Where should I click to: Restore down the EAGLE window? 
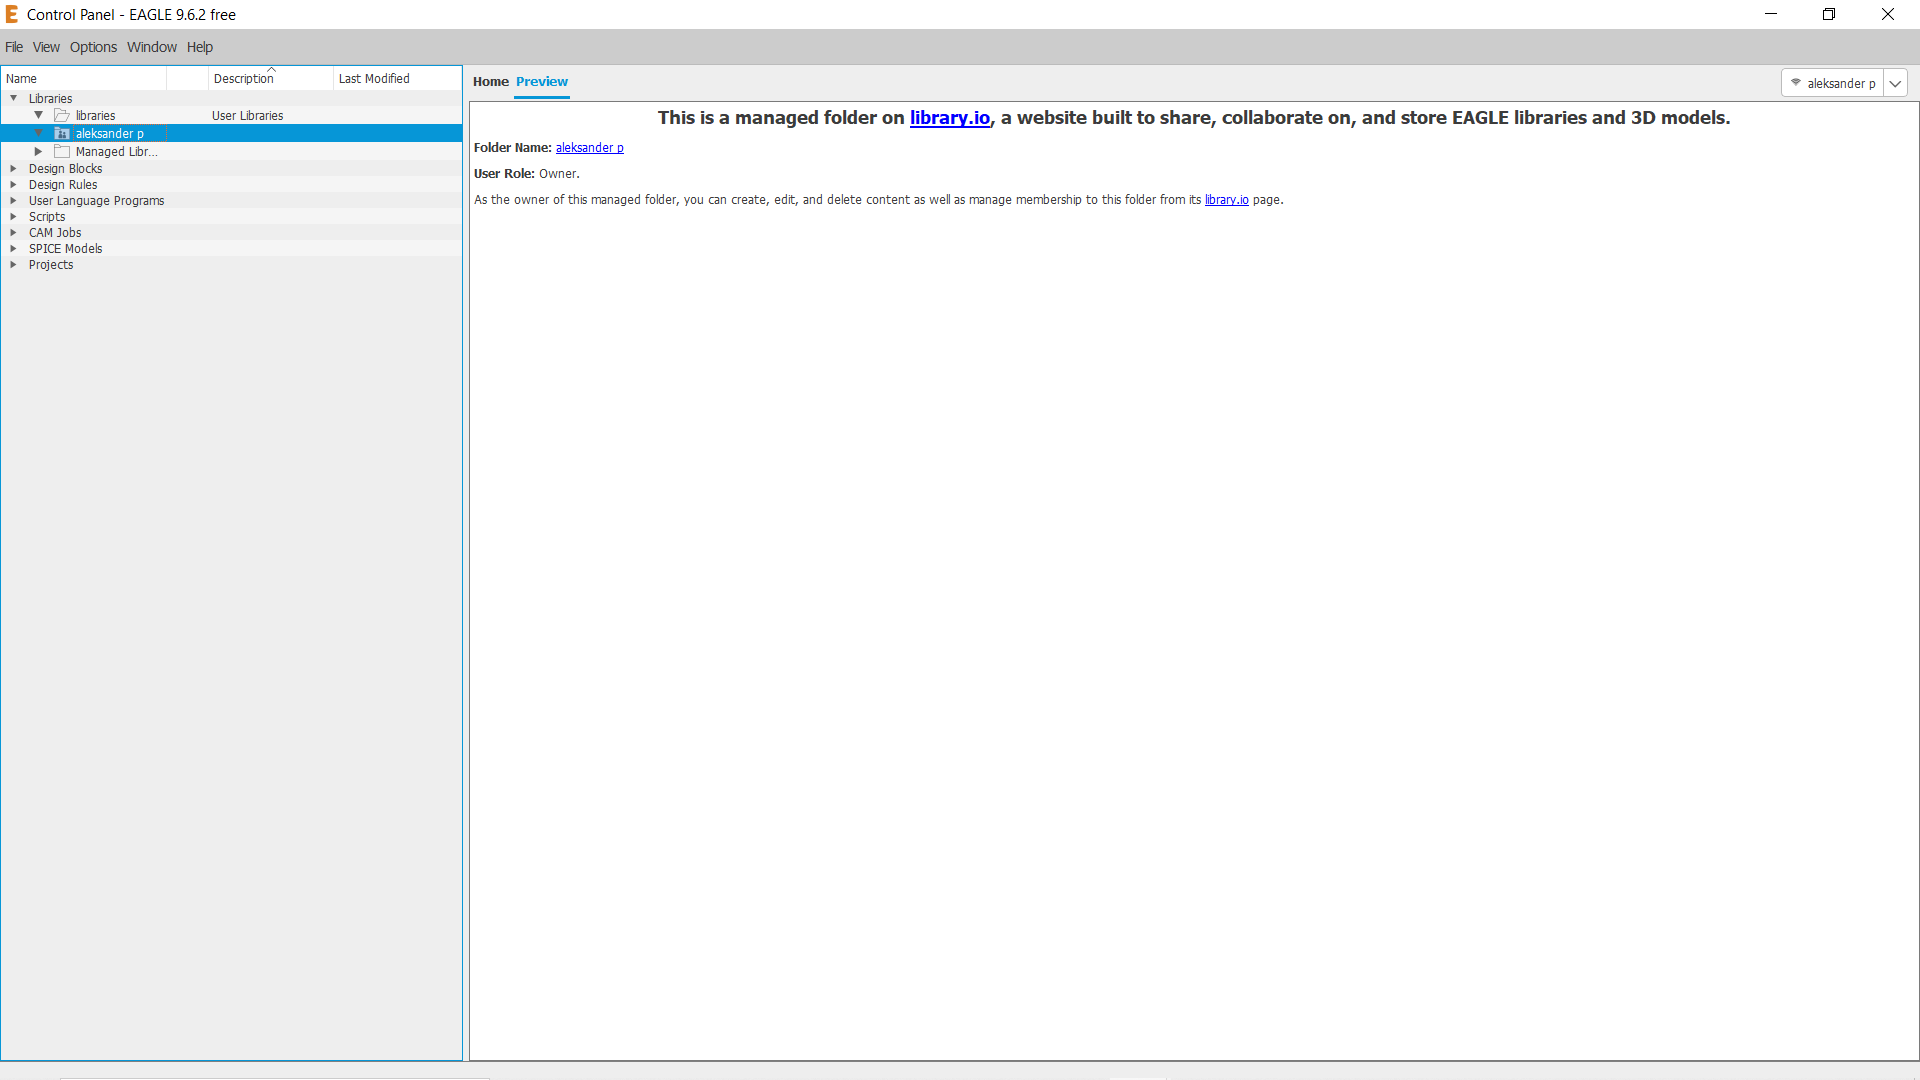pos(1829,14)
